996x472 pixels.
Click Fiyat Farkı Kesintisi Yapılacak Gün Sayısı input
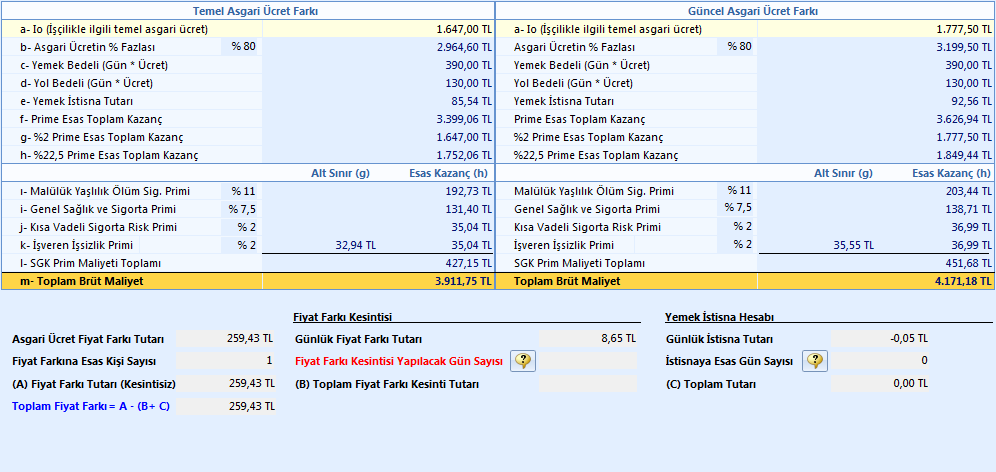[x=589, y=361]
